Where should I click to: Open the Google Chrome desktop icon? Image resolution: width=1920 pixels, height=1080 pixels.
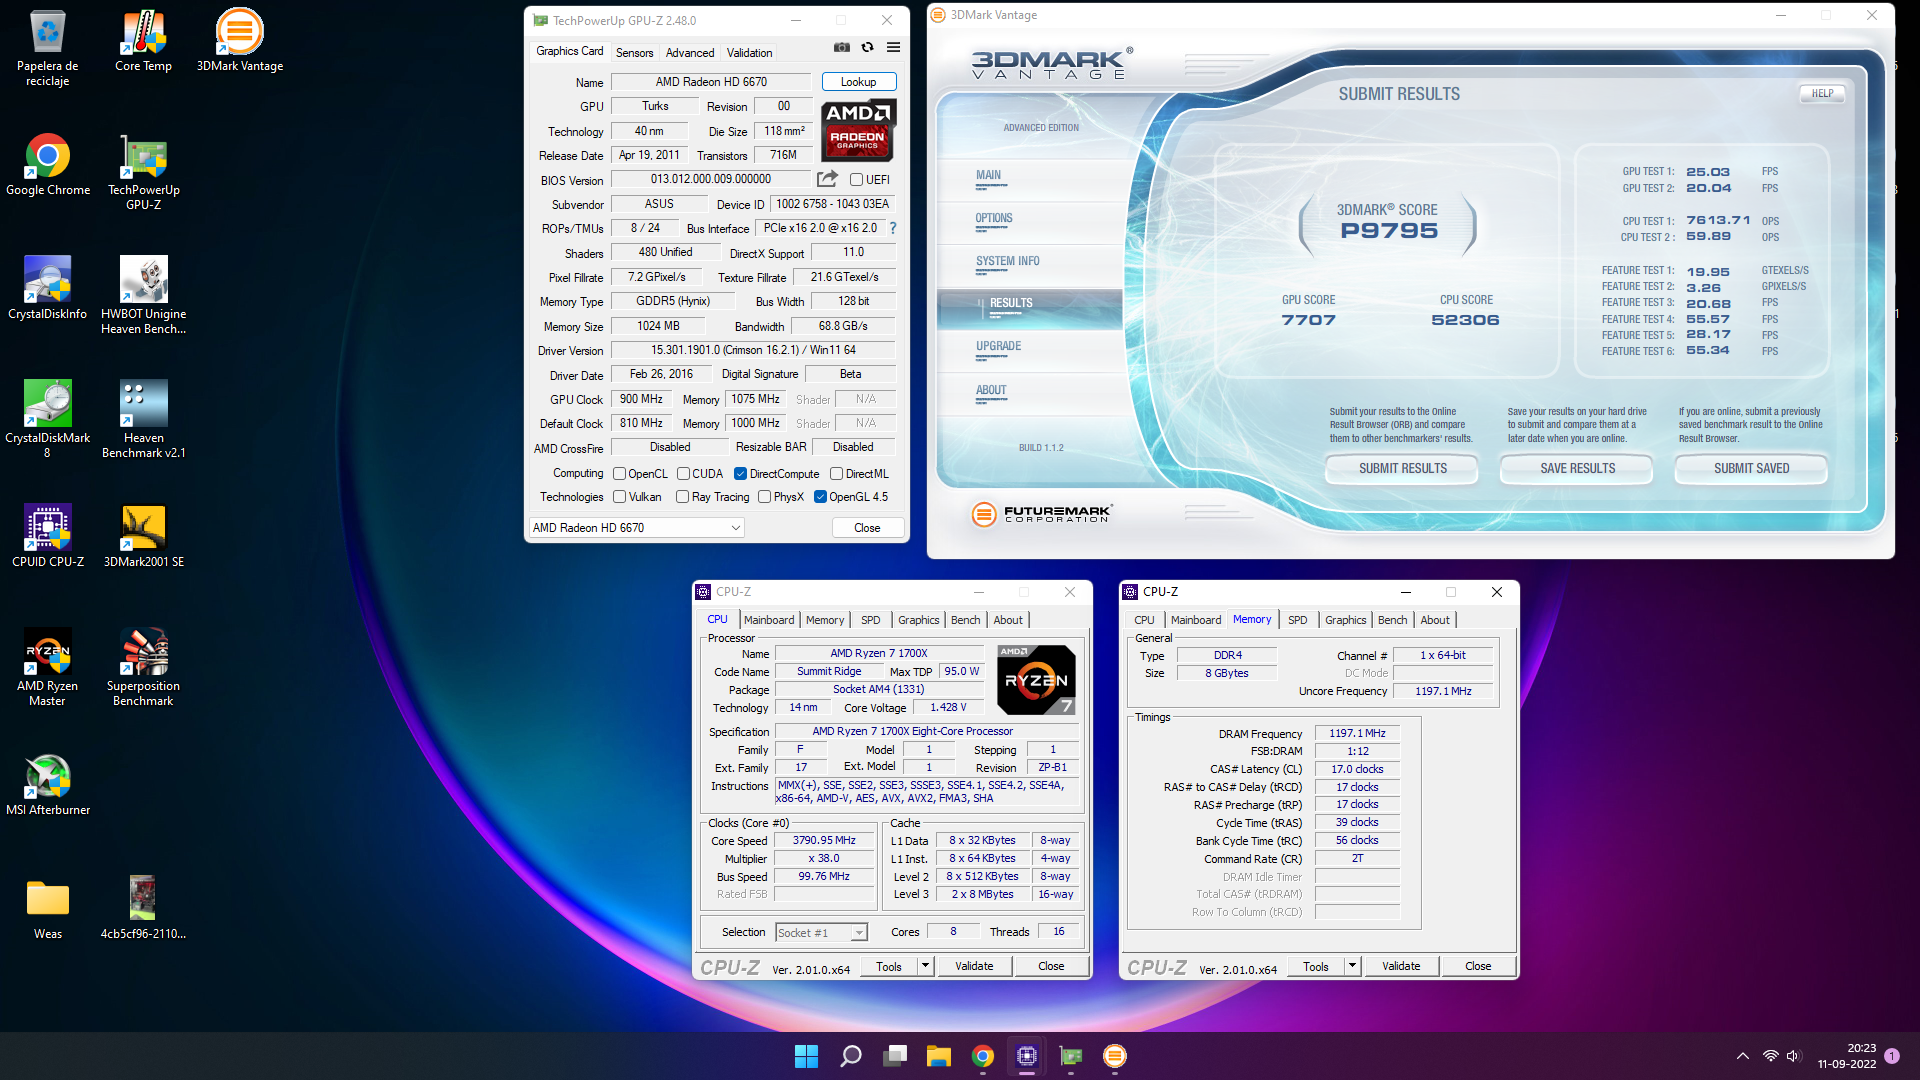tap(47, 165)
